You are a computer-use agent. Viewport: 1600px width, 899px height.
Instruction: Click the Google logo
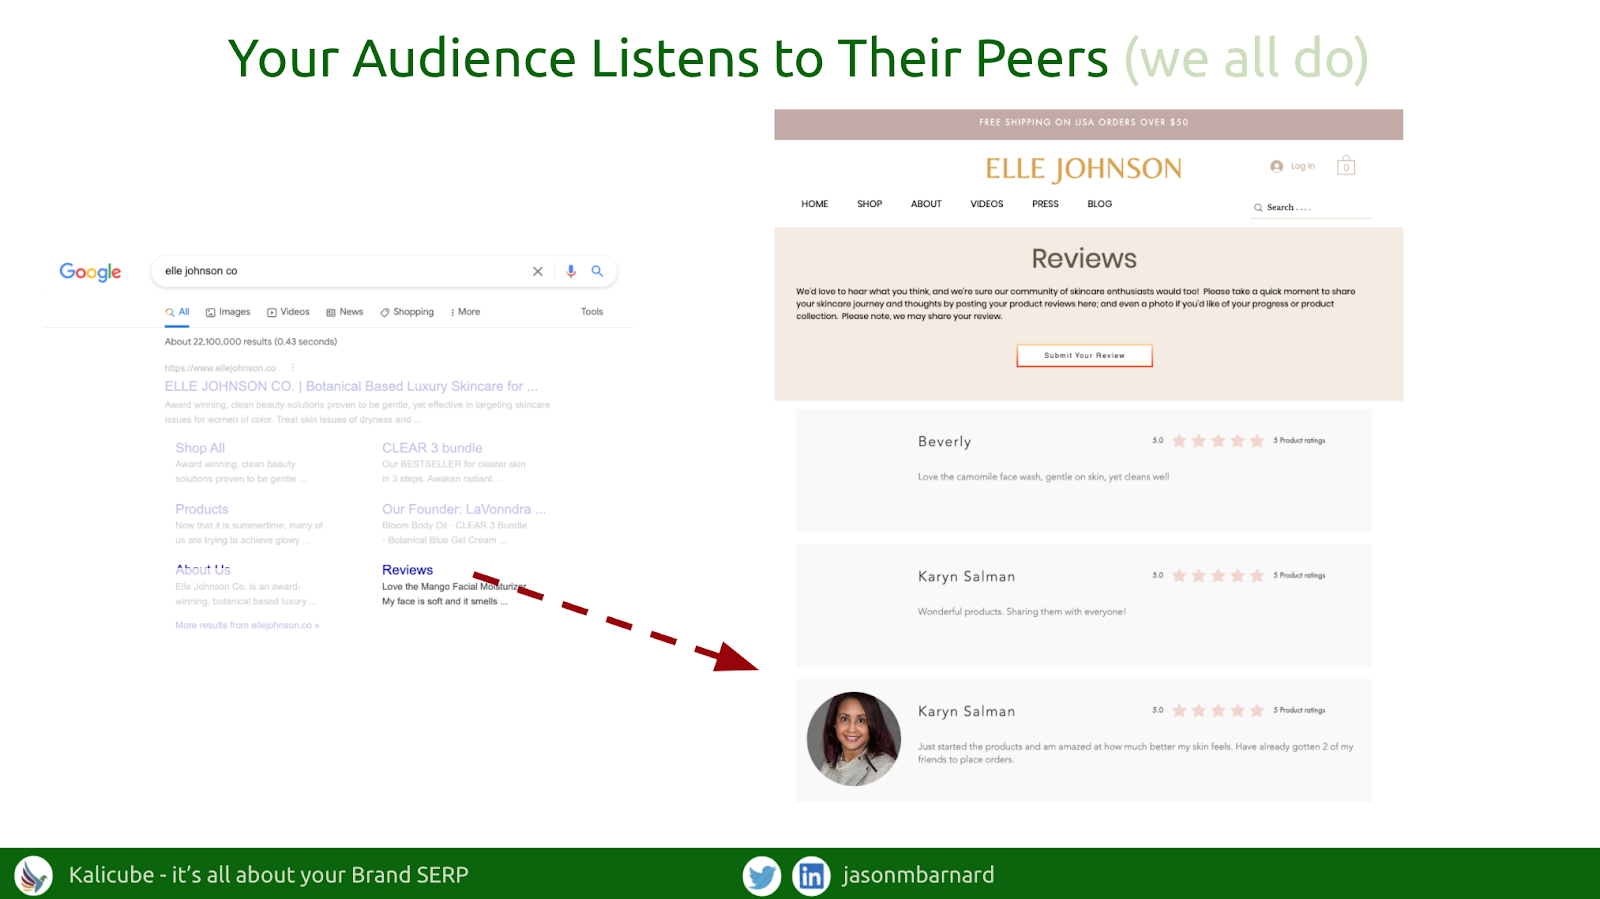[x=90, y=272]
